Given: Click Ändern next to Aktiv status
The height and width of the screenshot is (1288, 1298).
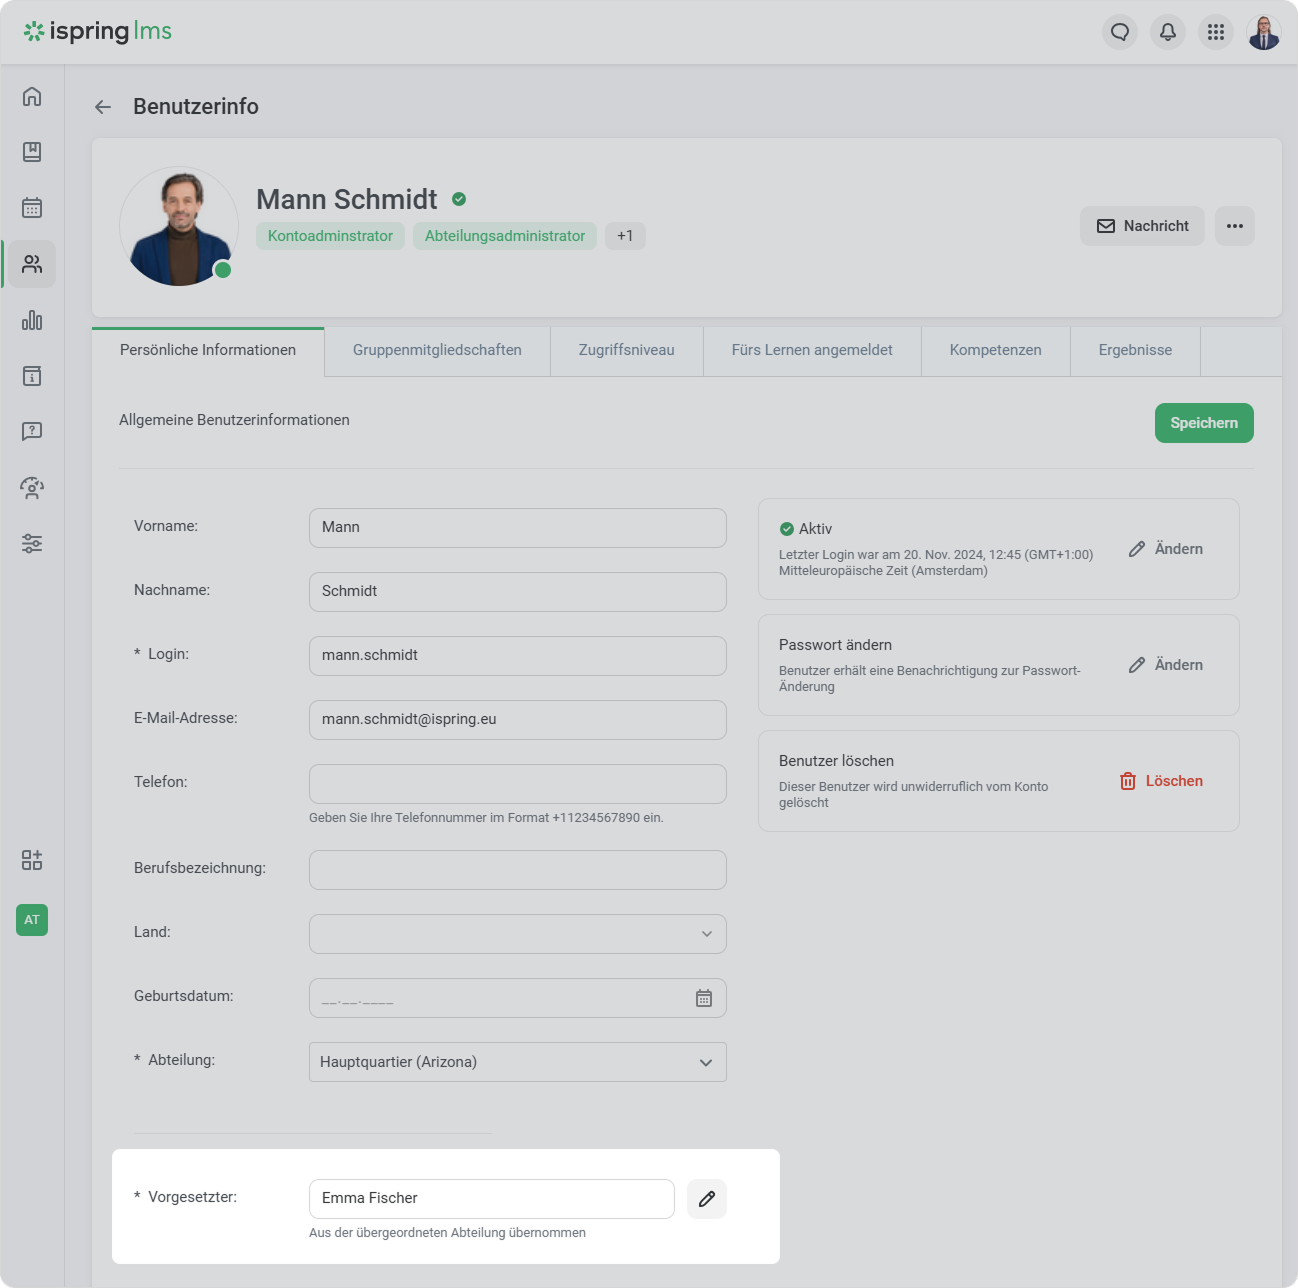Looking at the screenshot, I should tap(1166, 549).
